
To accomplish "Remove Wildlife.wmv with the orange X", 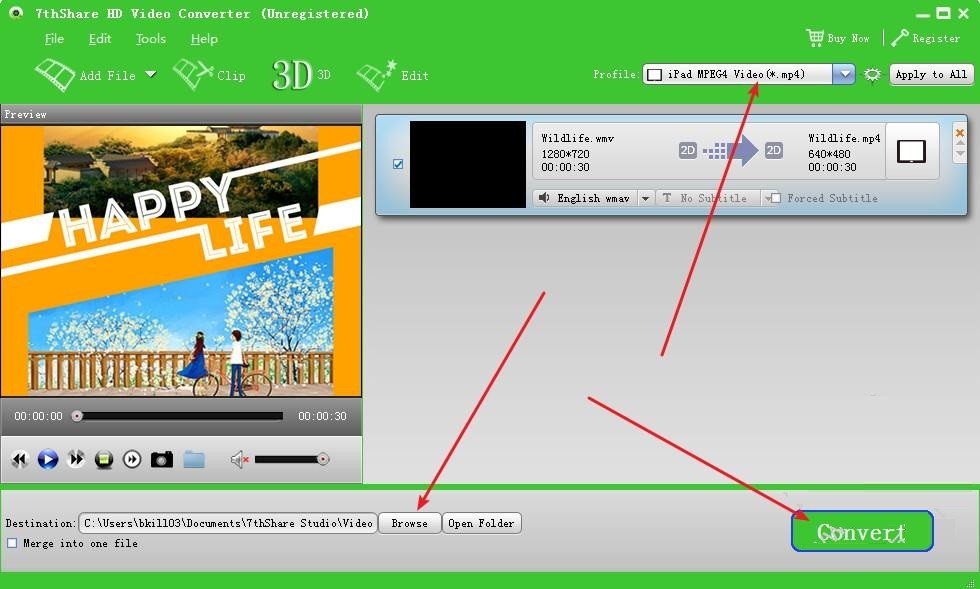I will coord(959,133).
